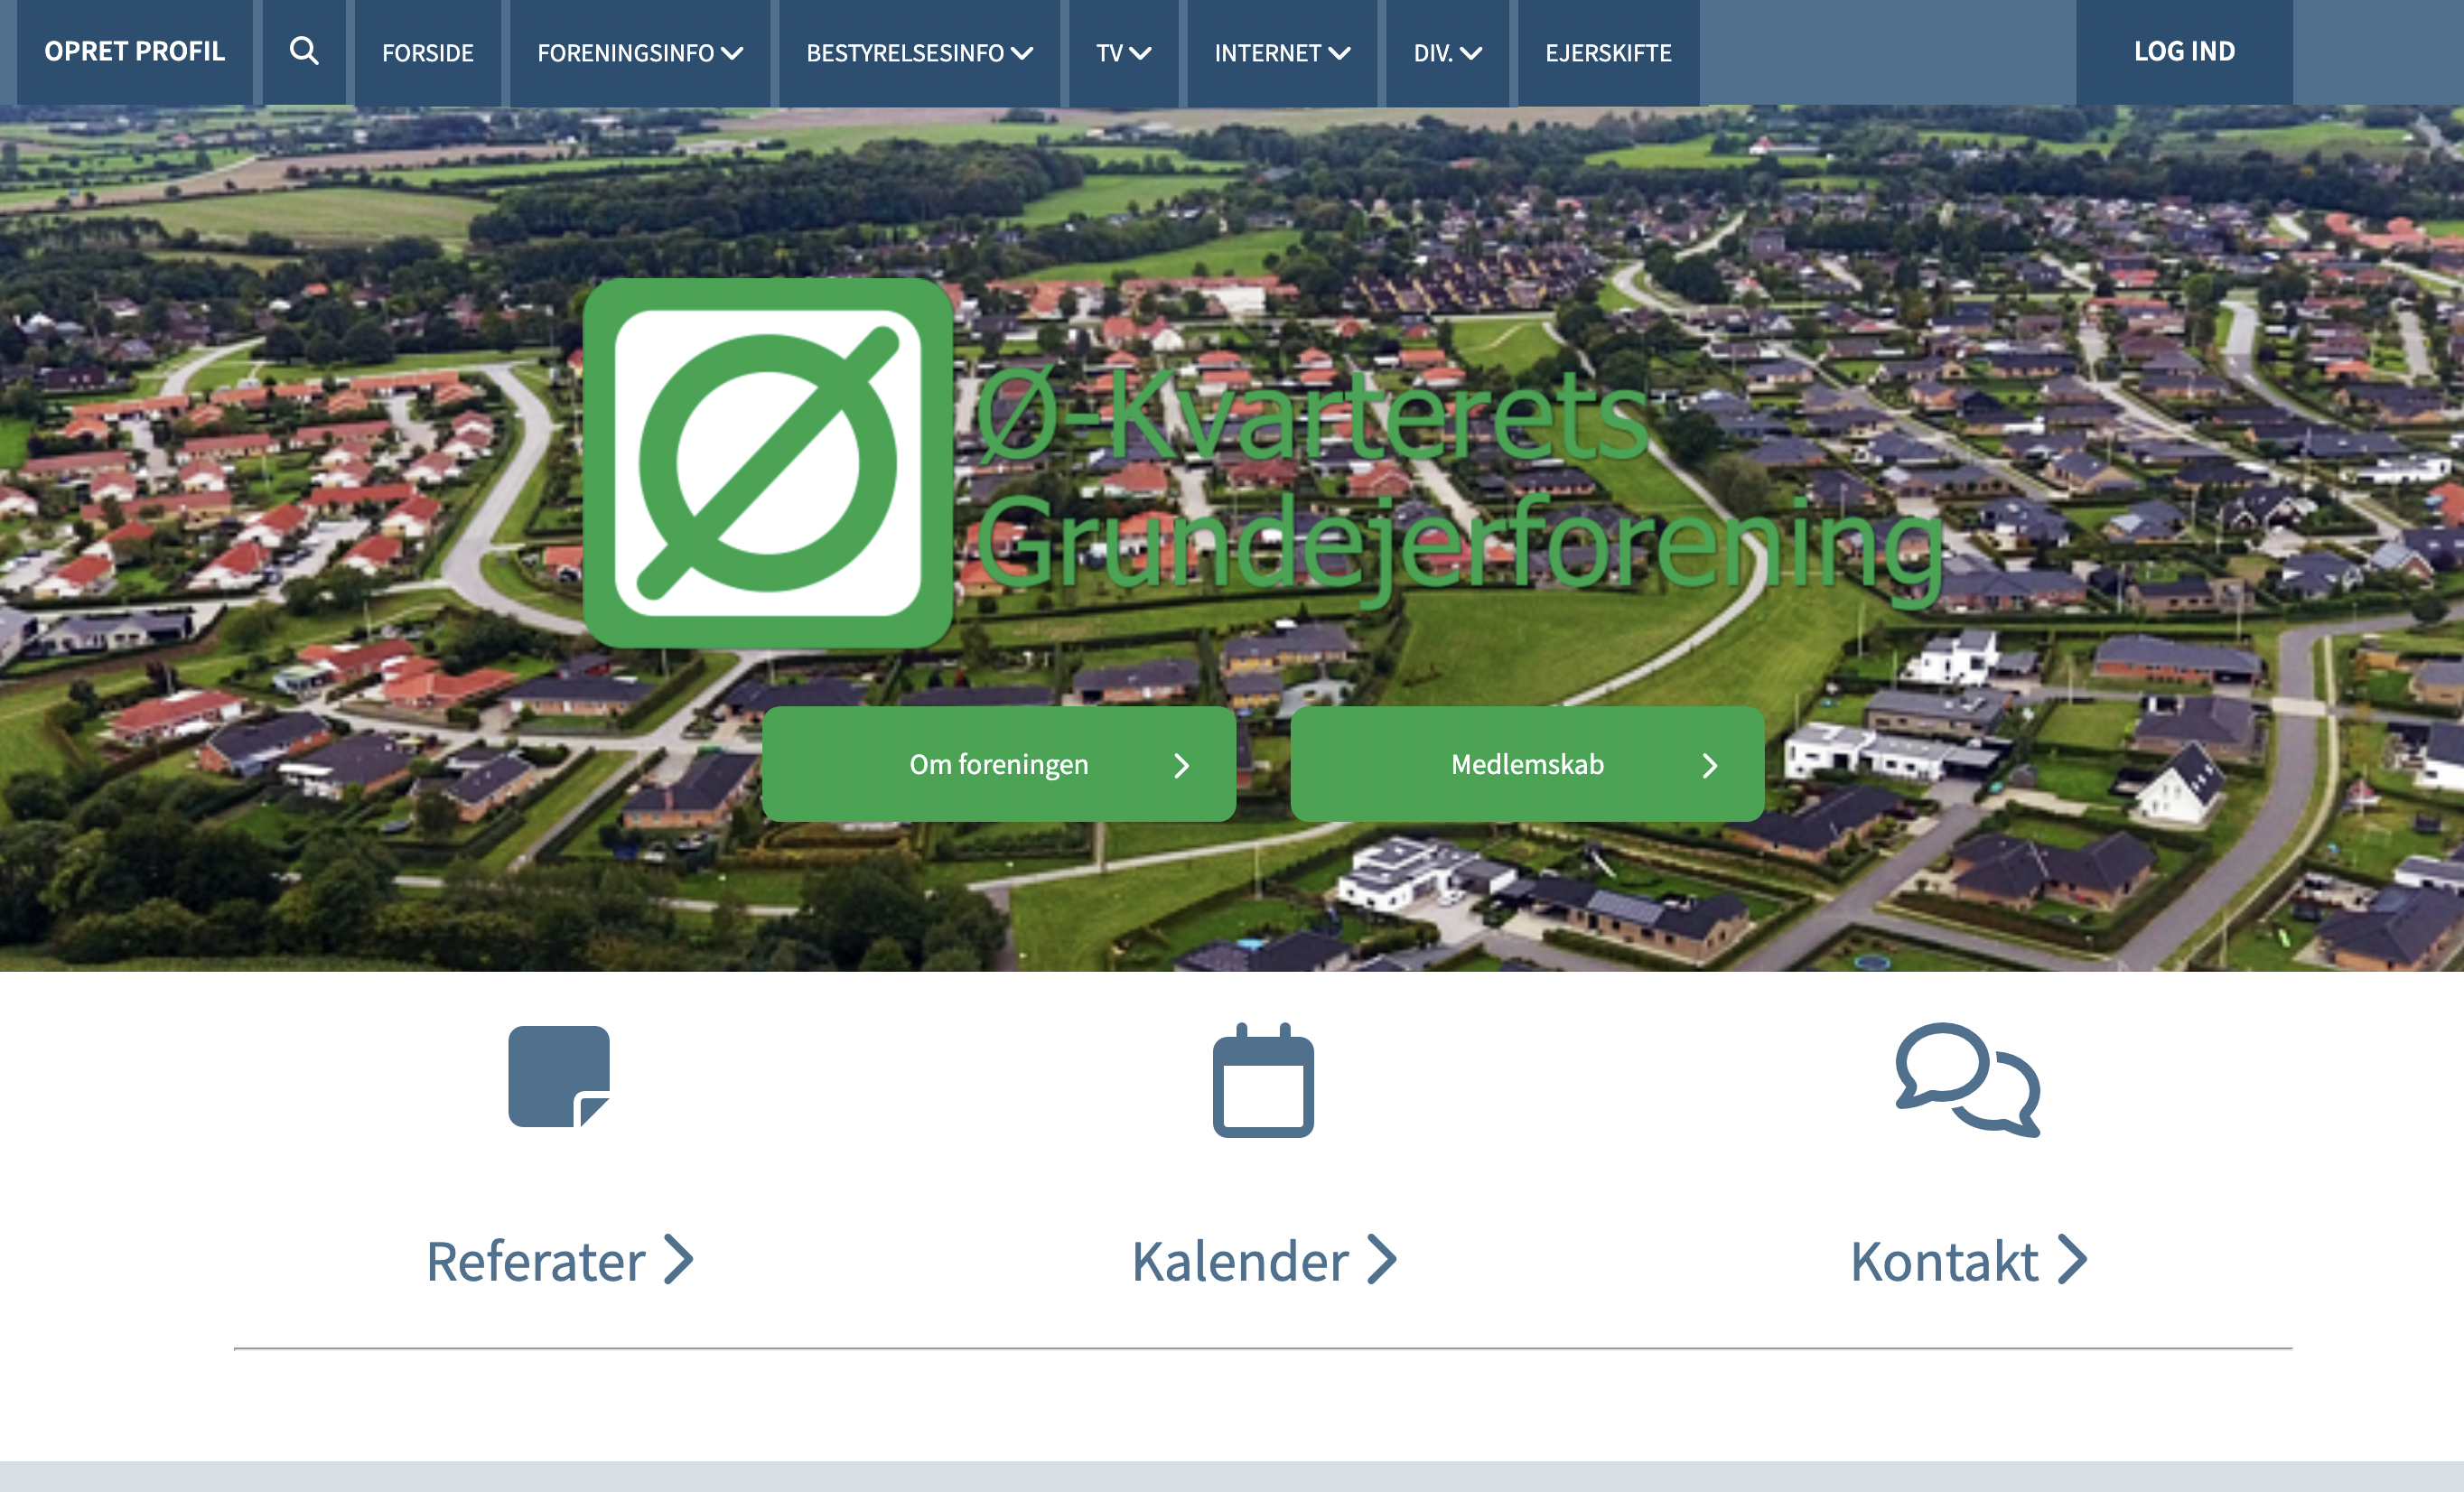
Task: Click the search magnifier icon
Action: 304,51
